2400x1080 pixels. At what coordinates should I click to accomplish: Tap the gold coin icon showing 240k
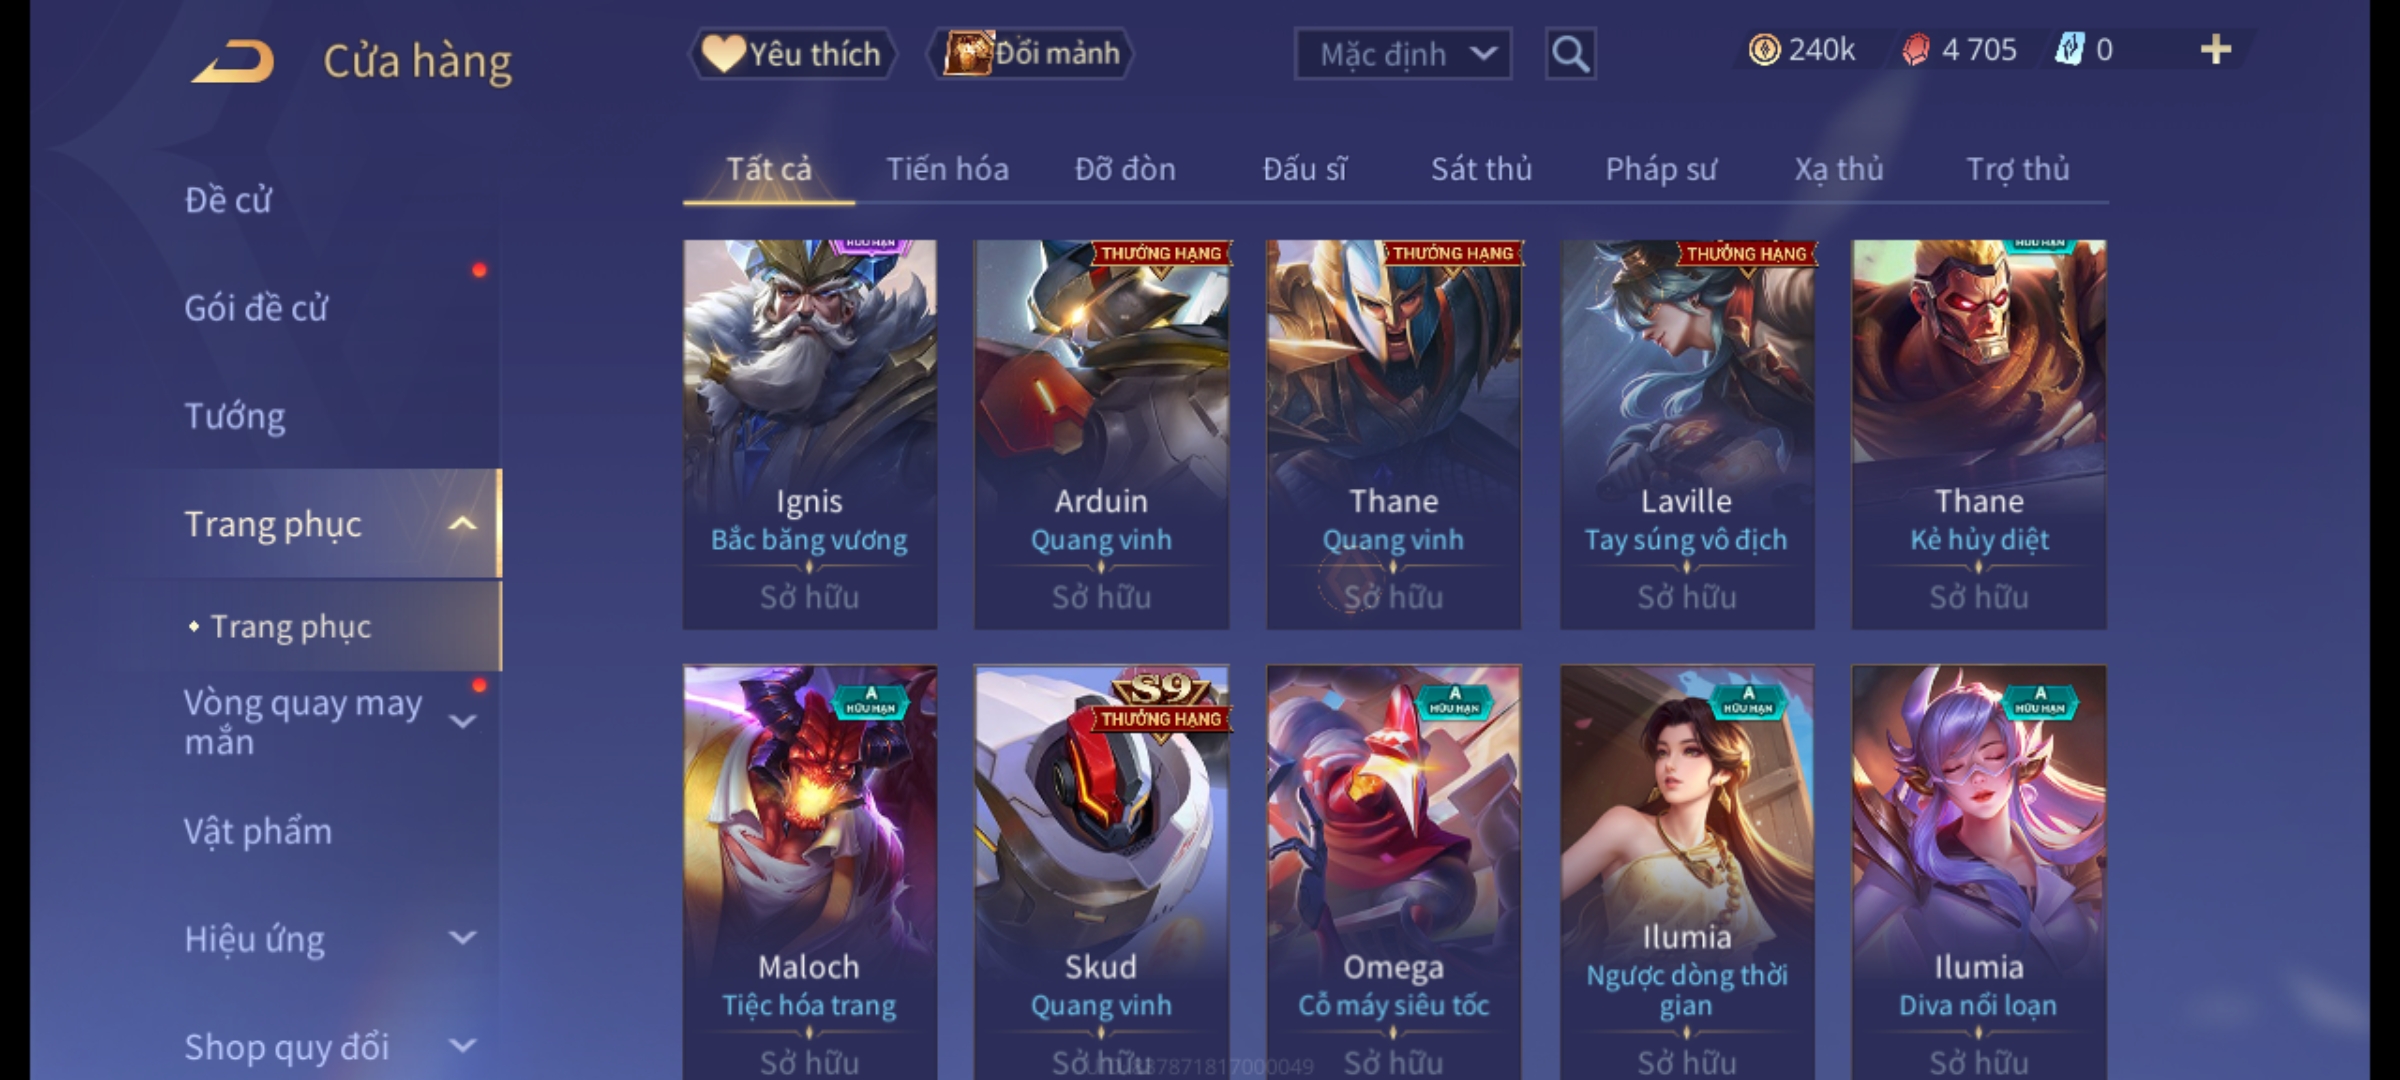point(1764,49)
